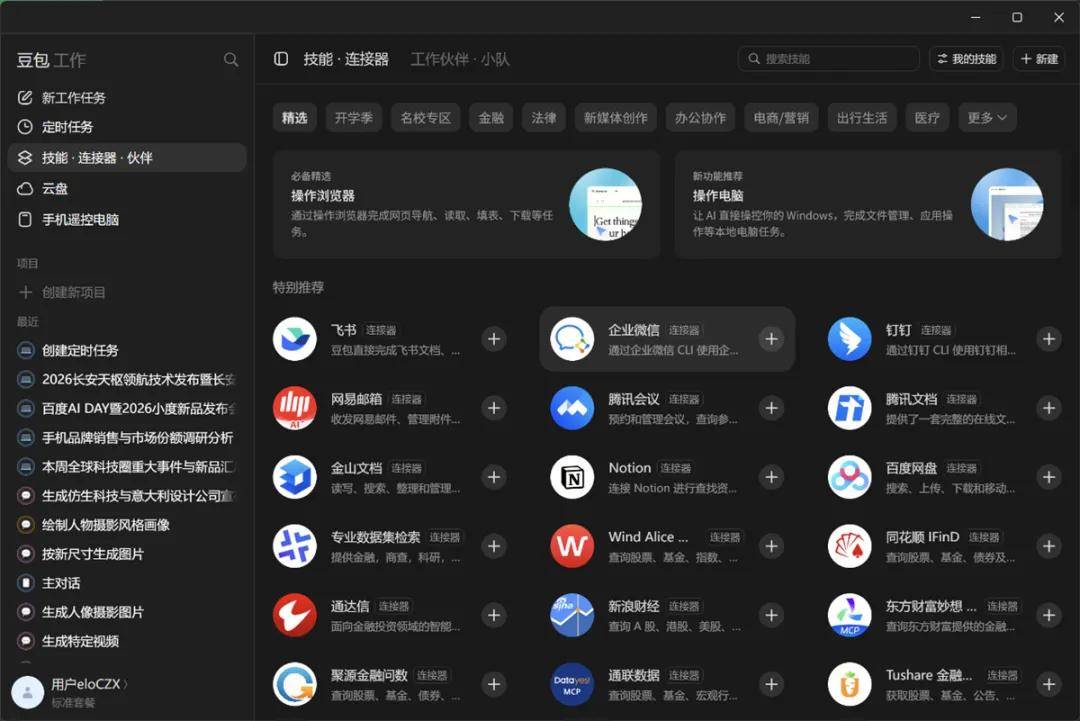Open recent chat 按新尺寸生成图片
The image size is (1080, 721).
[127, 554]
